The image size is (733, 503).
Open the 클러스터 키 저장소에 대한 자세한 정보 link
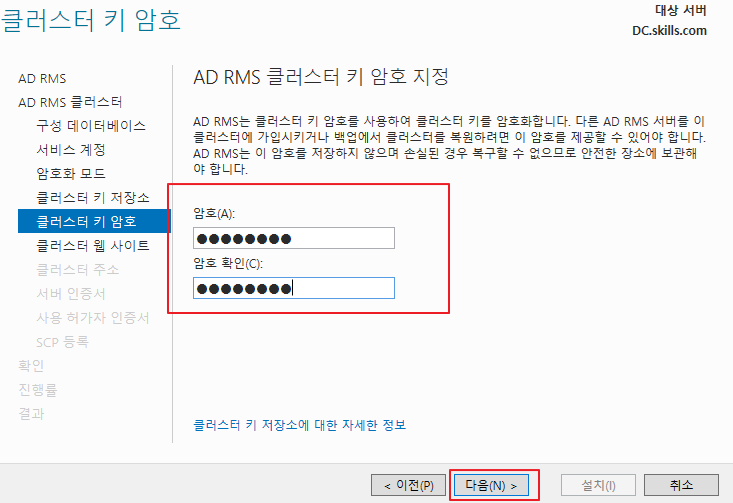(x=300, y=425)
